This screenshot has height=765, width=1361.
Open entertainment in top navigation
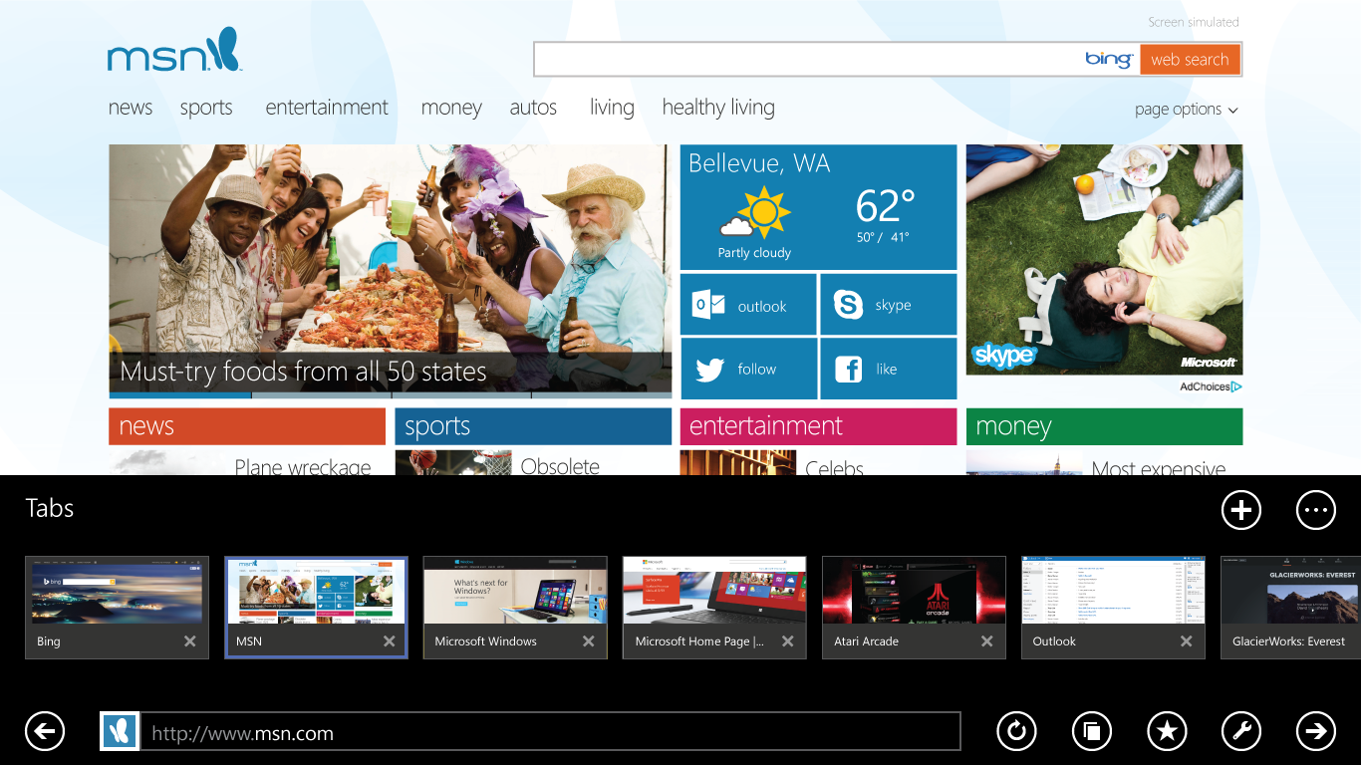pos(326,107)
